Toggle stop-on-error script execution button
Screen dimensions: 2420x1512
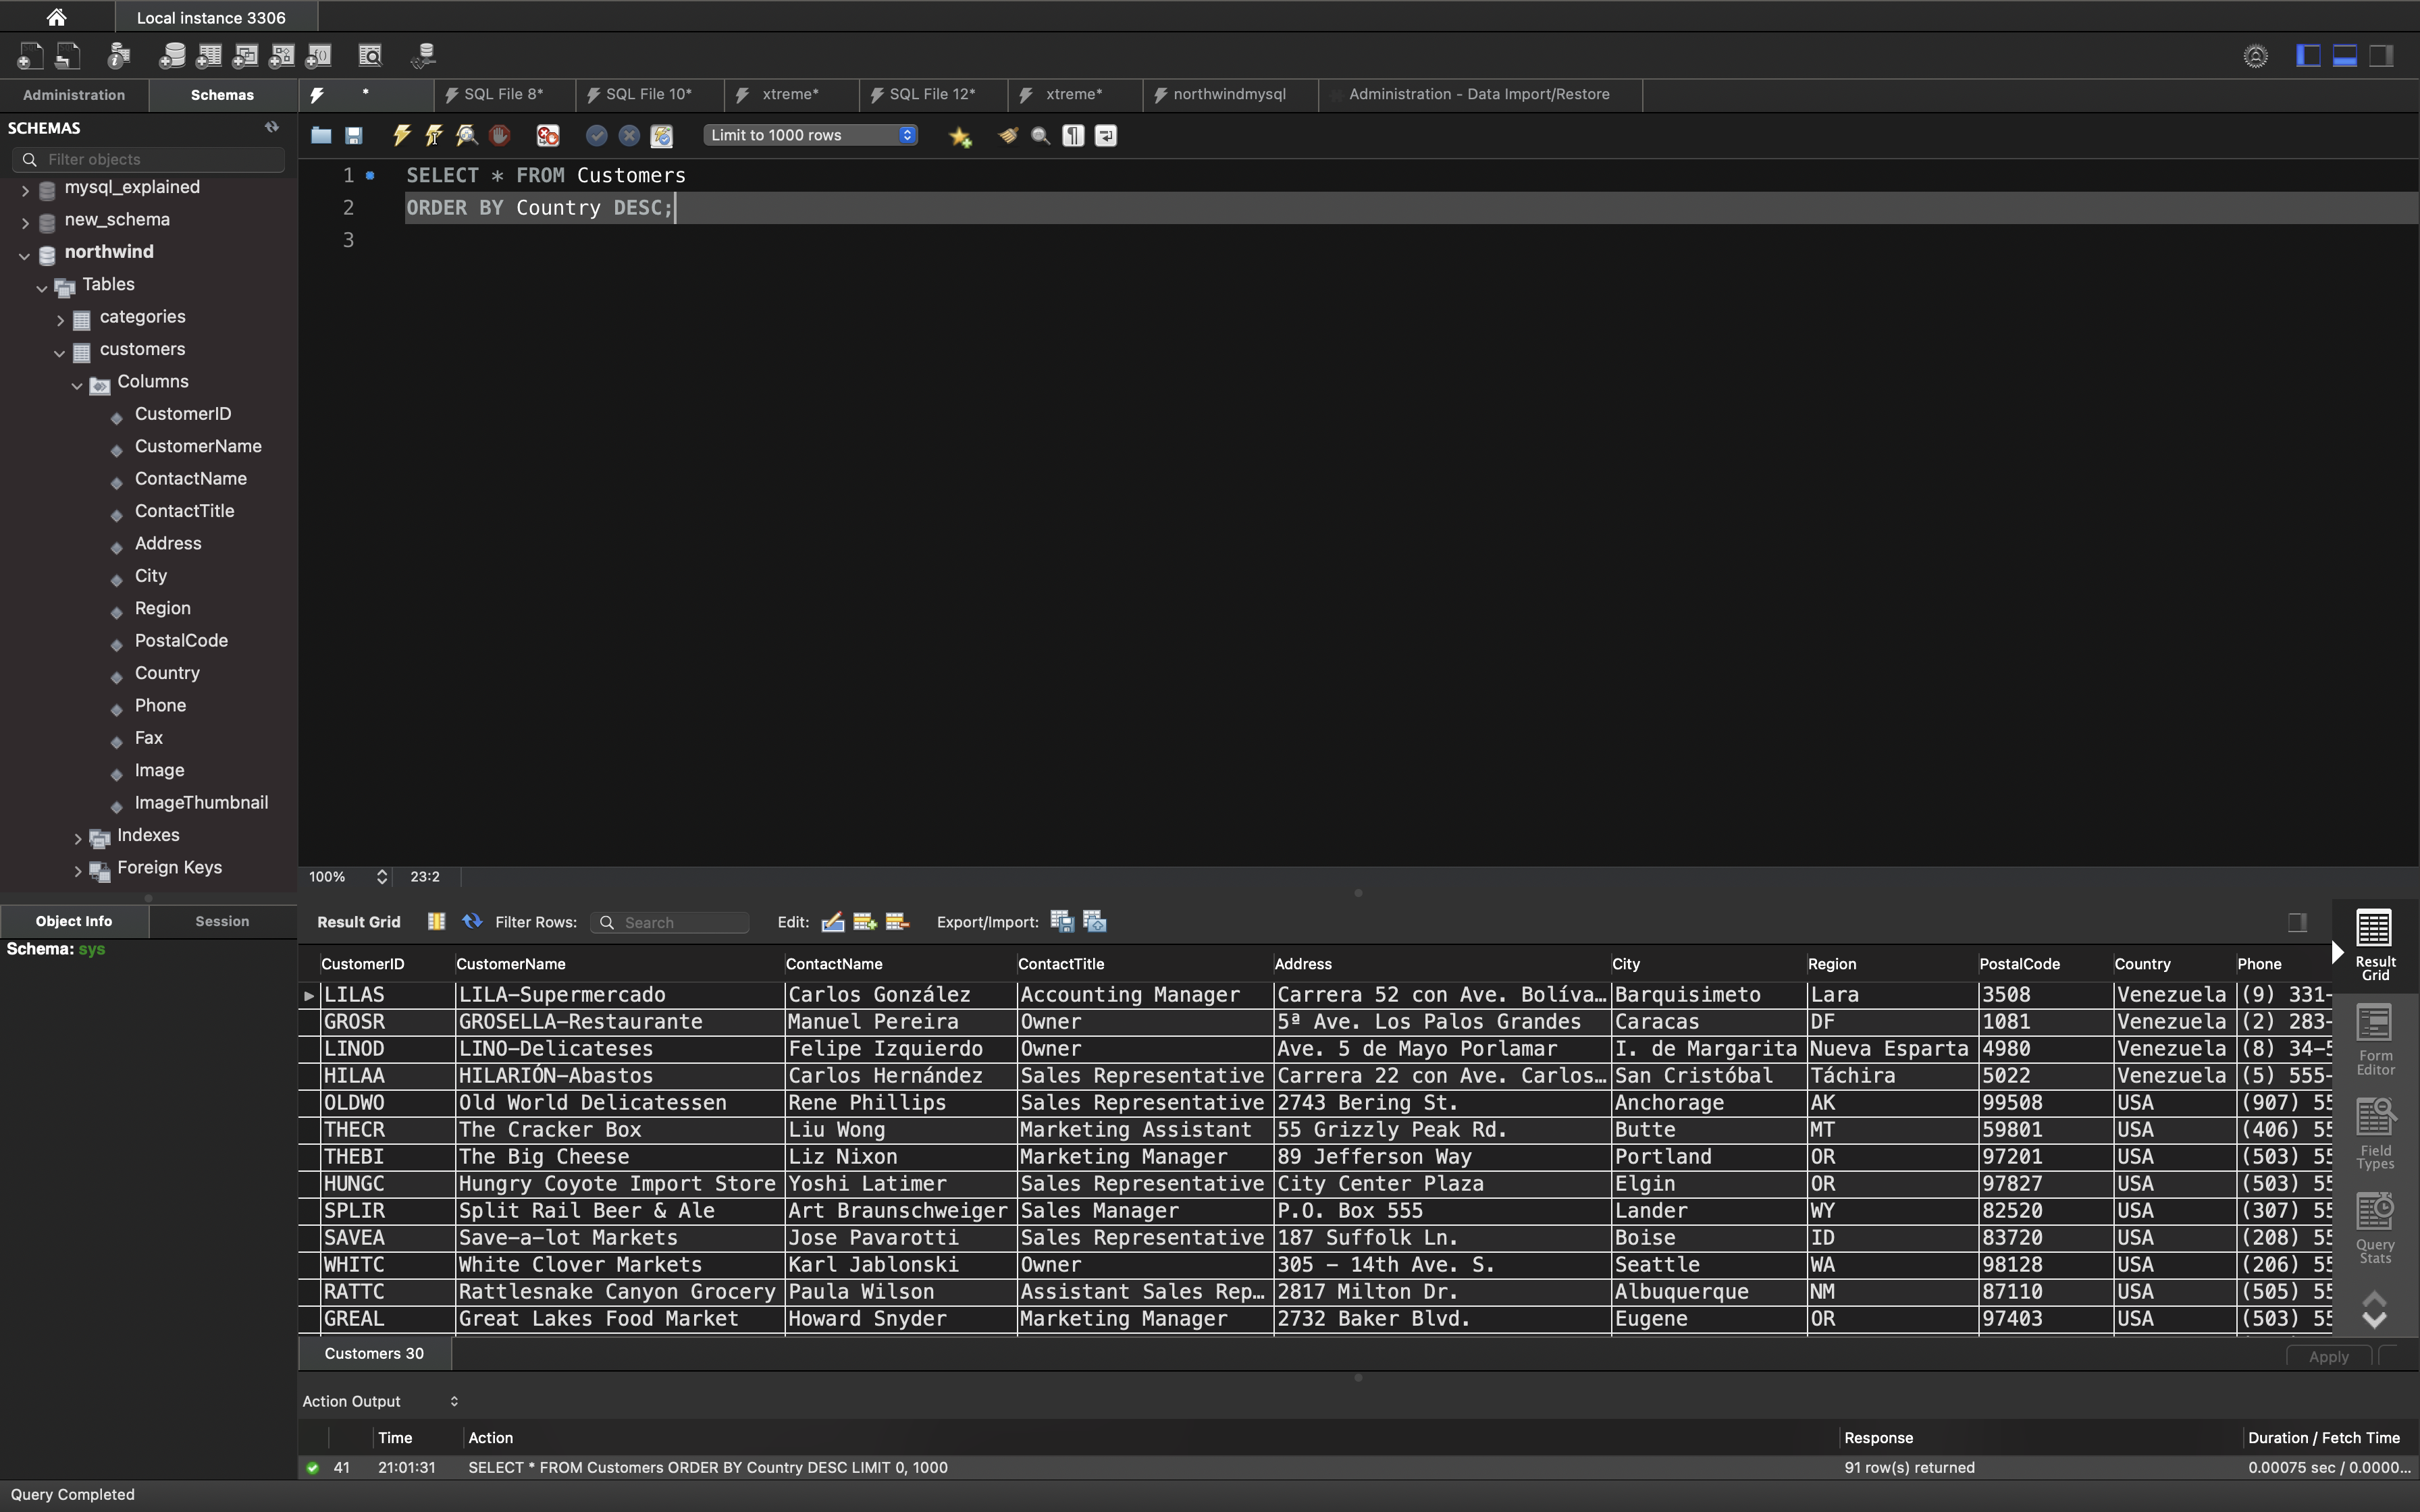tap(548, 135)
